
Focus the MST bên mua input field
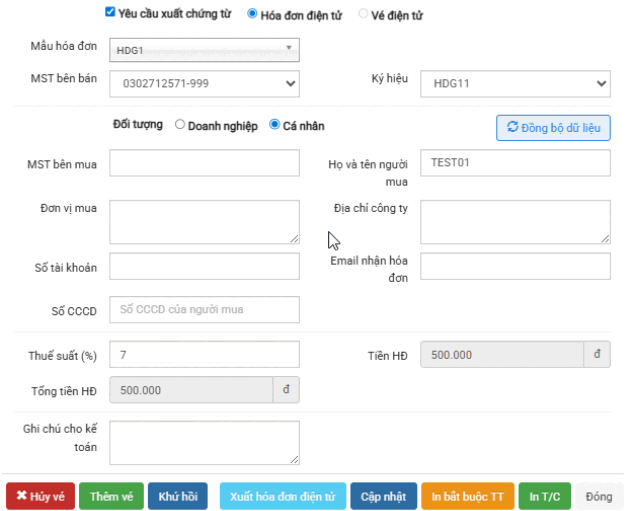204,163
